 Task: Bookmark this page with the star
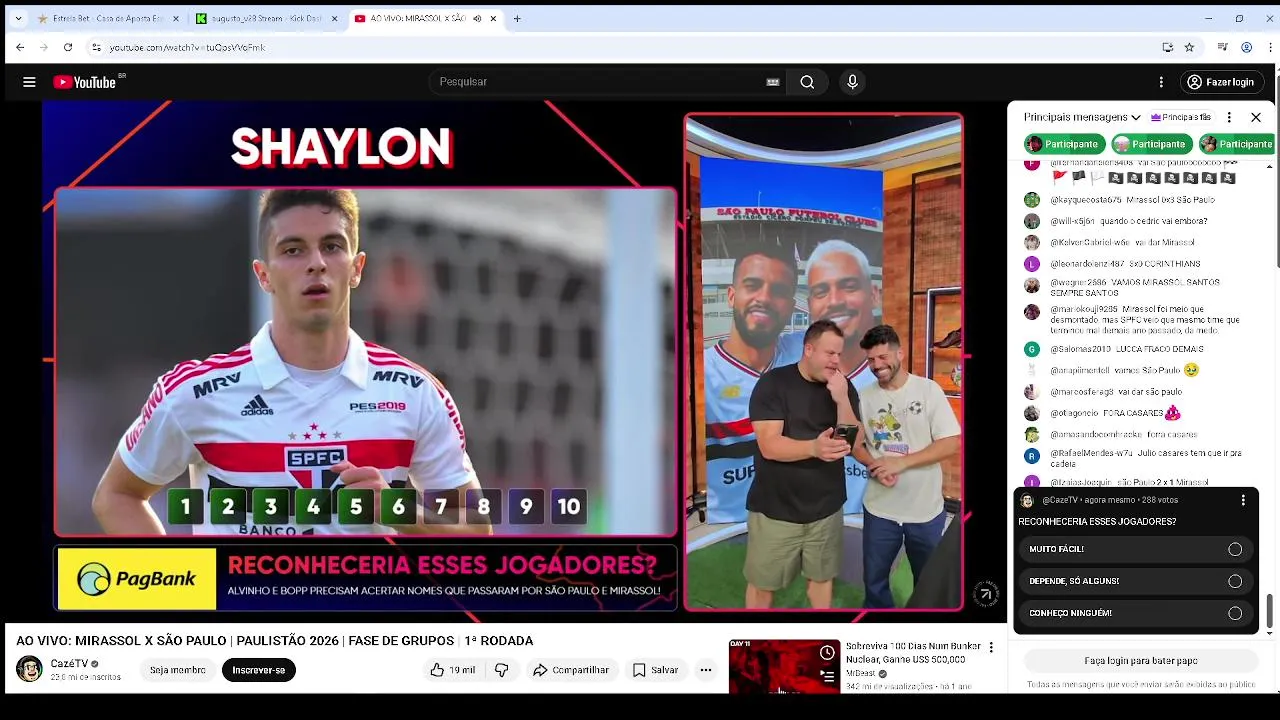point(1189,47)
